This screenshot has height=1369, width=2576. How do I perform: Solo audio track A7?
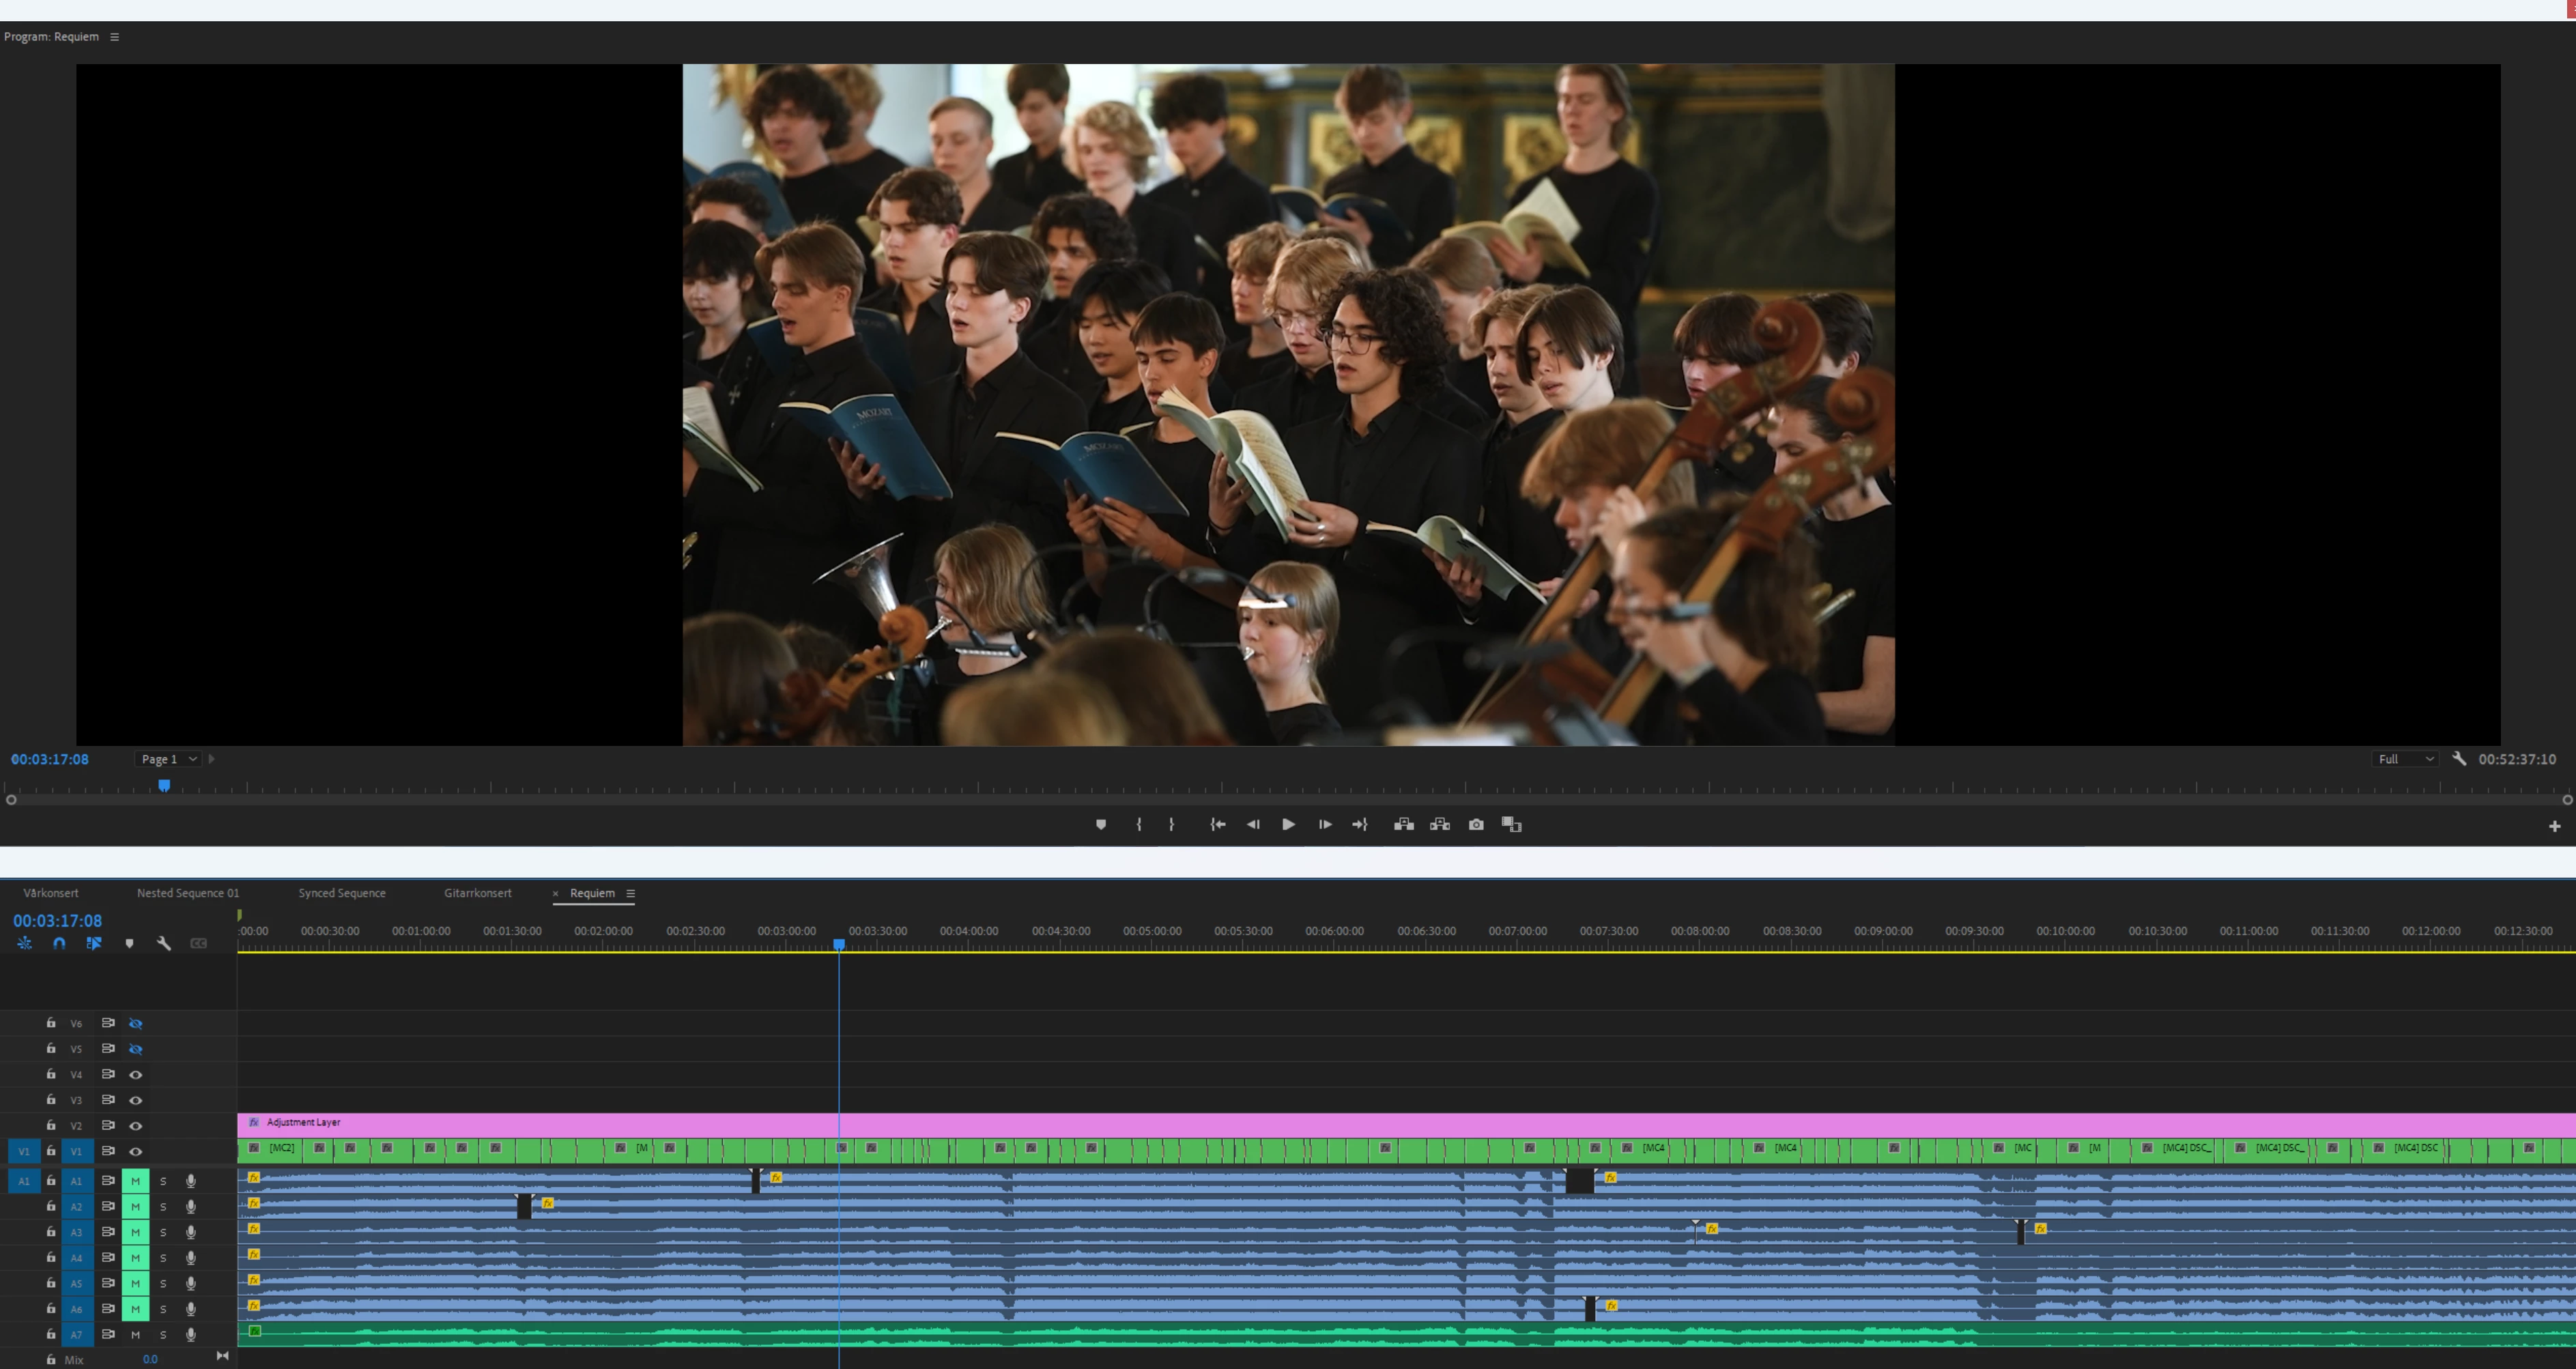[163, 1335]
